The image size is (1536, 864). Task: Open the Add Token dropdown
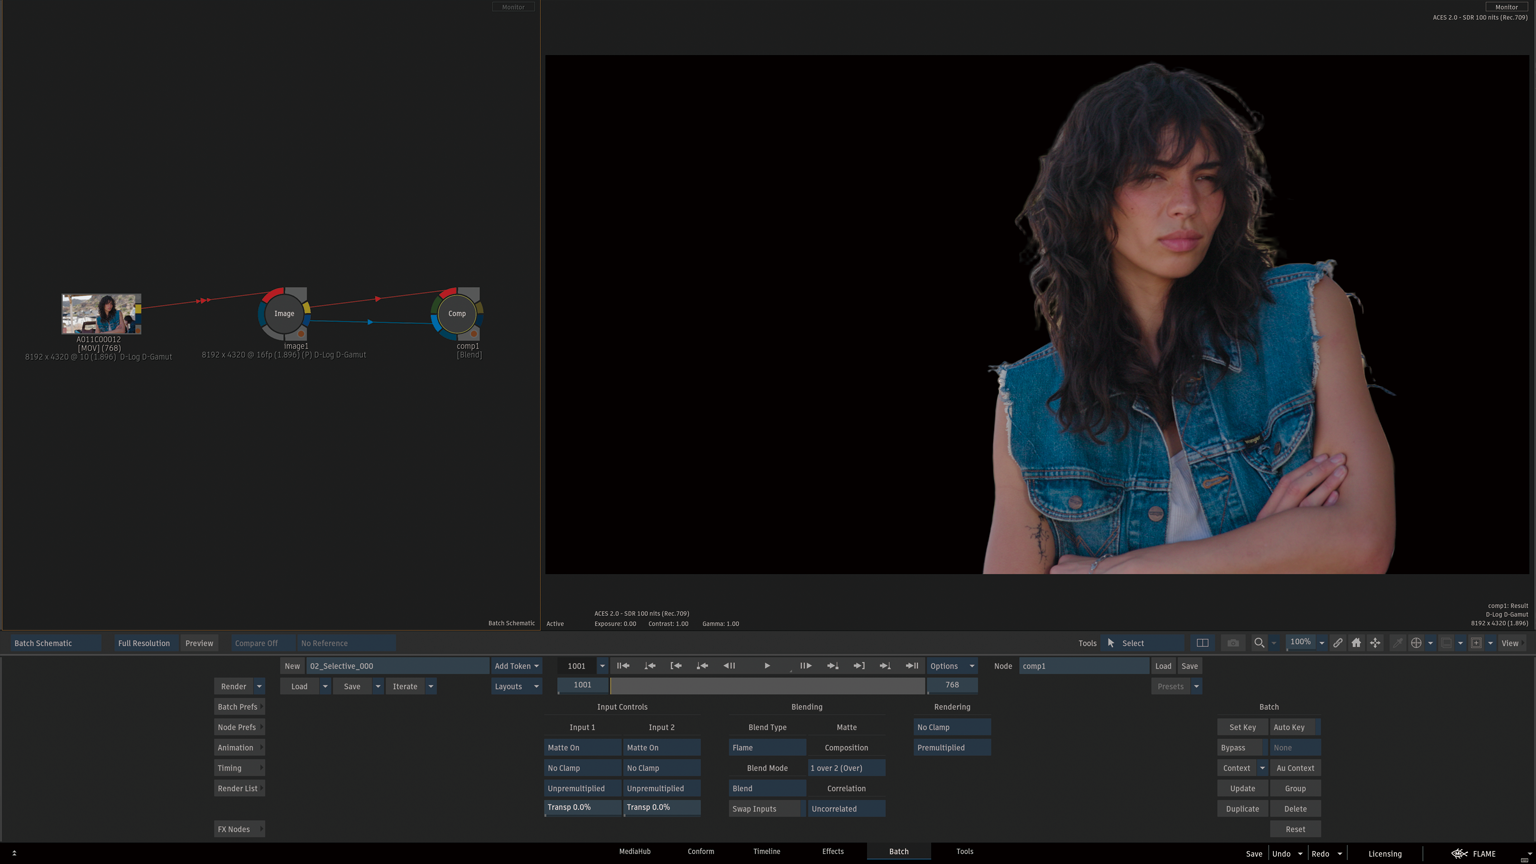pyautogui.click(x=516, y=666)
